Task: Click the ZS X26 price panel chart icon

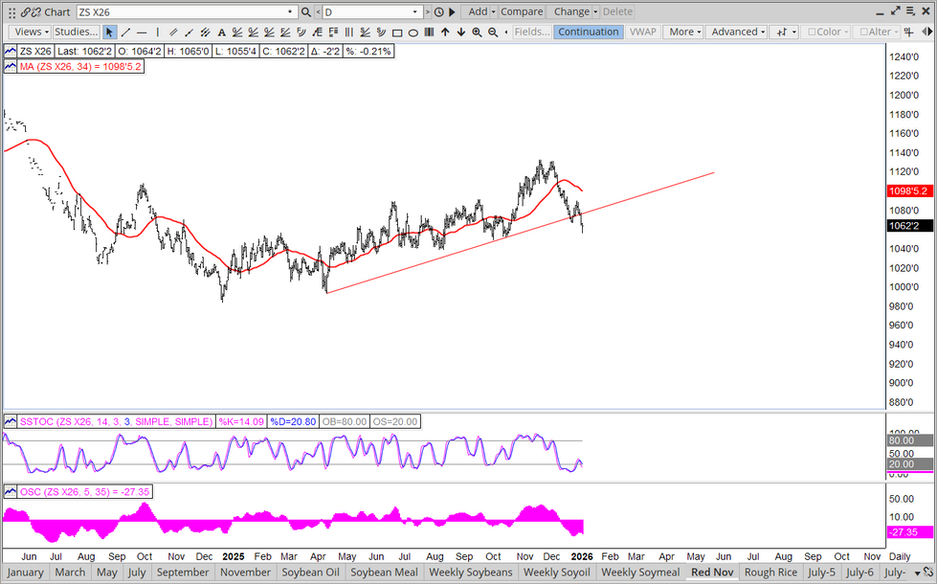Action: (10, 51)
